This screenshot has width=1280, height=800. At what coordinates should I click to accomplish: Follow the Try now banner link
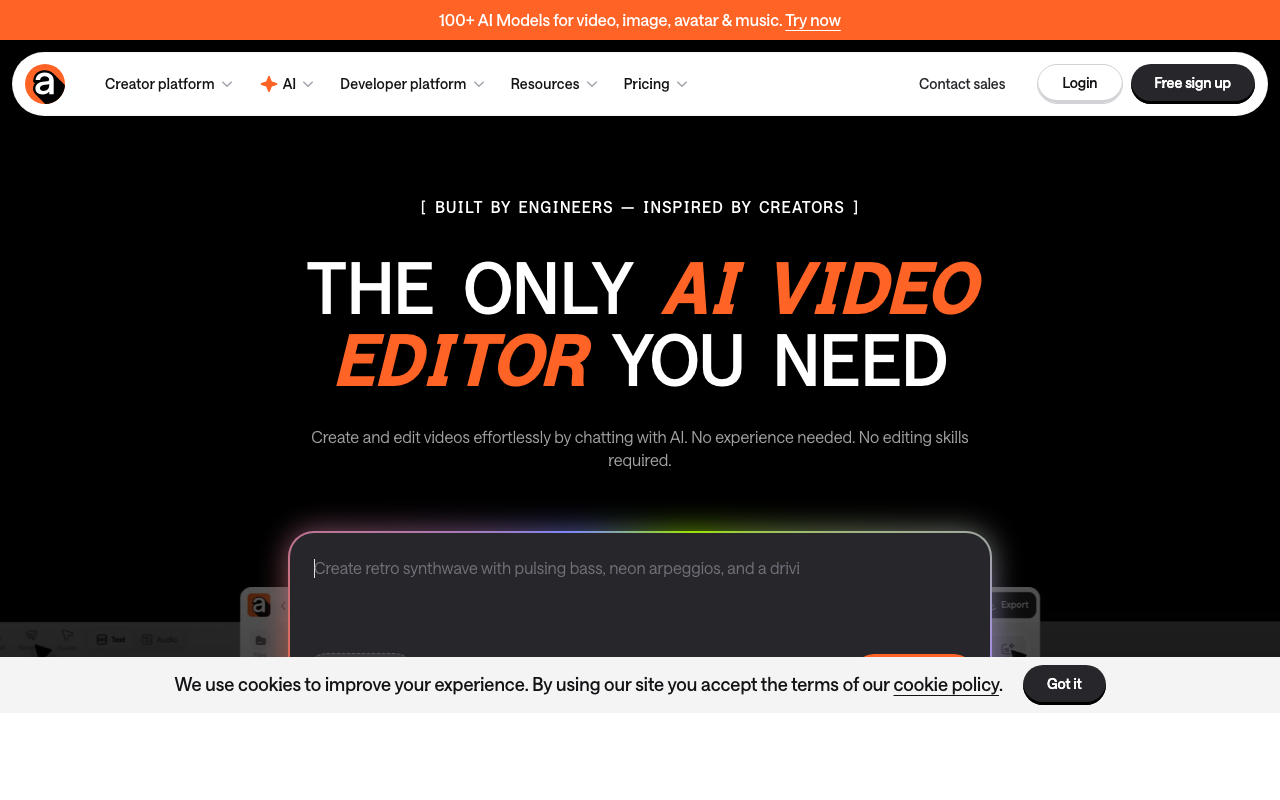813,20
